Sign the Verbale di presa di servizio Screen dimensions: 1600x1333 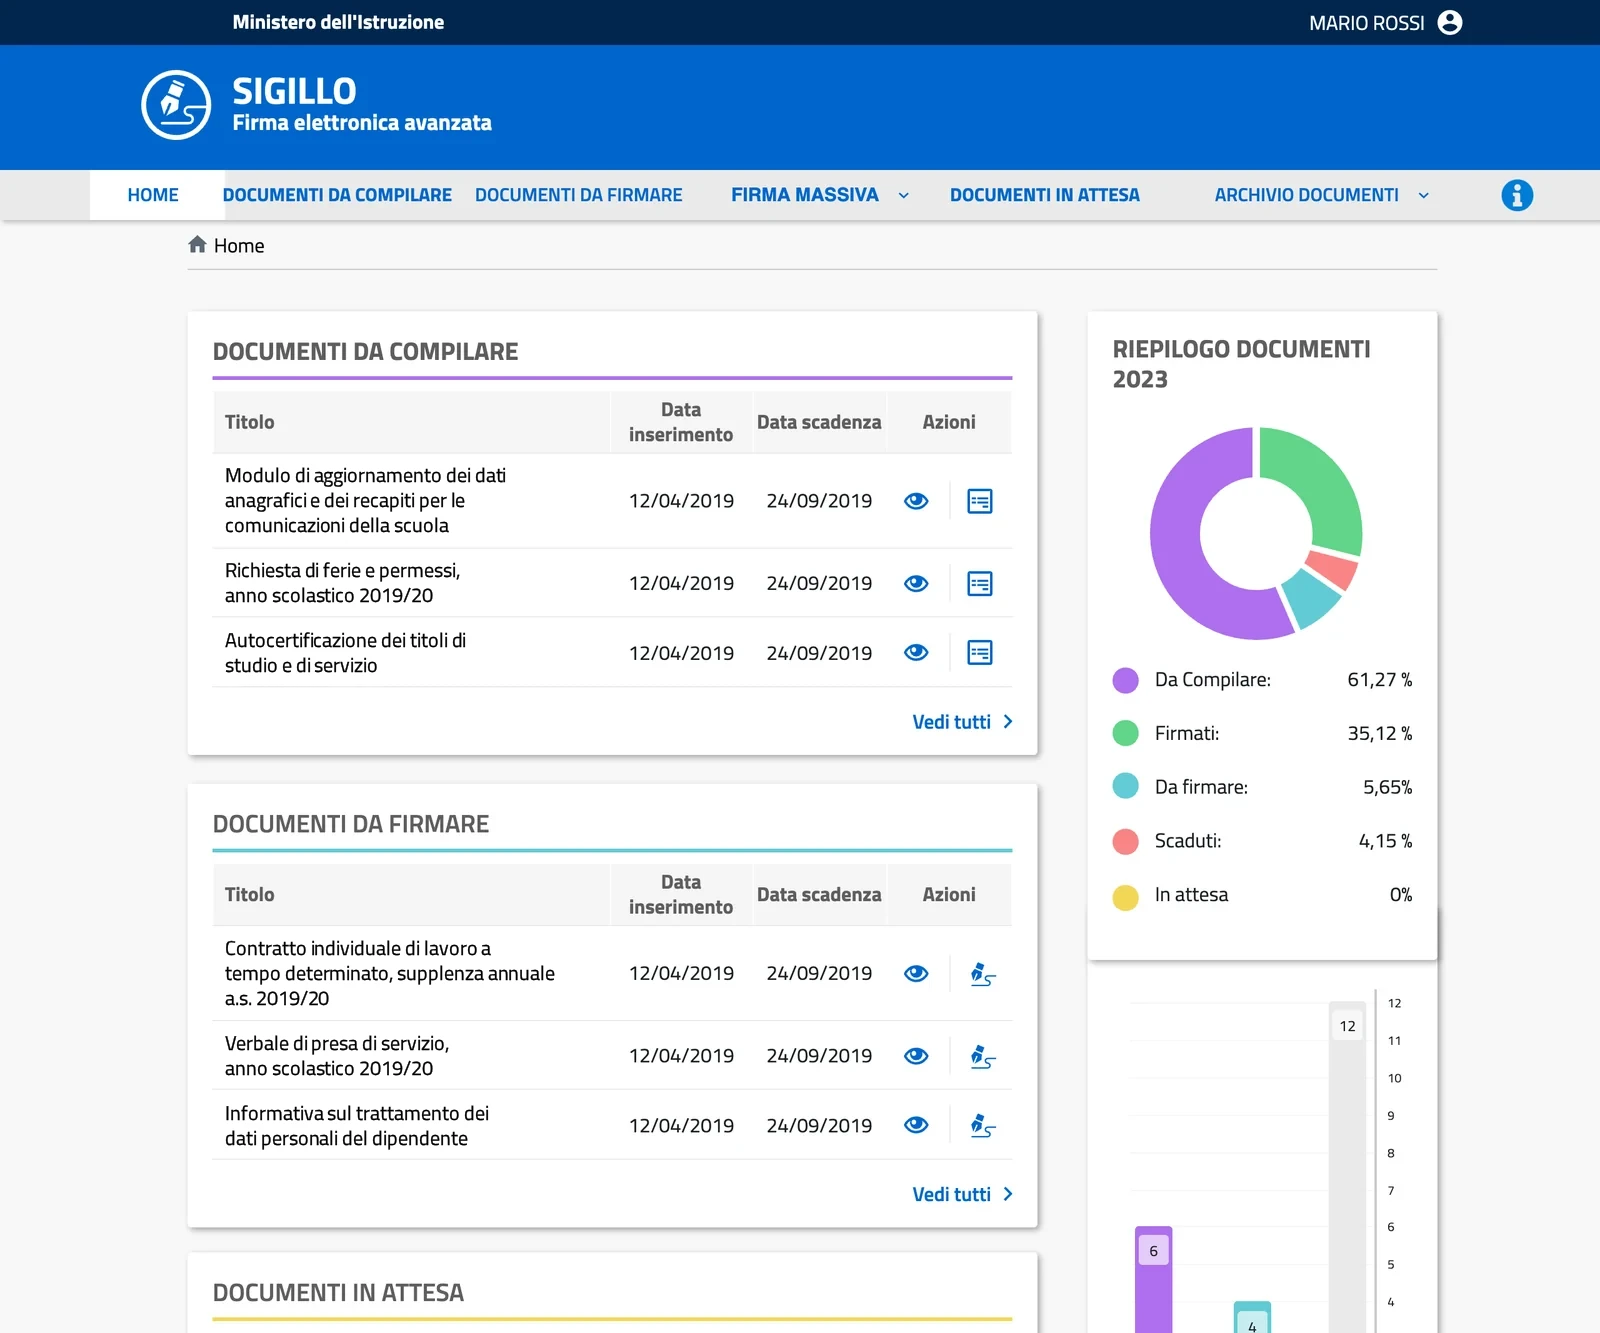(983, 1057)
